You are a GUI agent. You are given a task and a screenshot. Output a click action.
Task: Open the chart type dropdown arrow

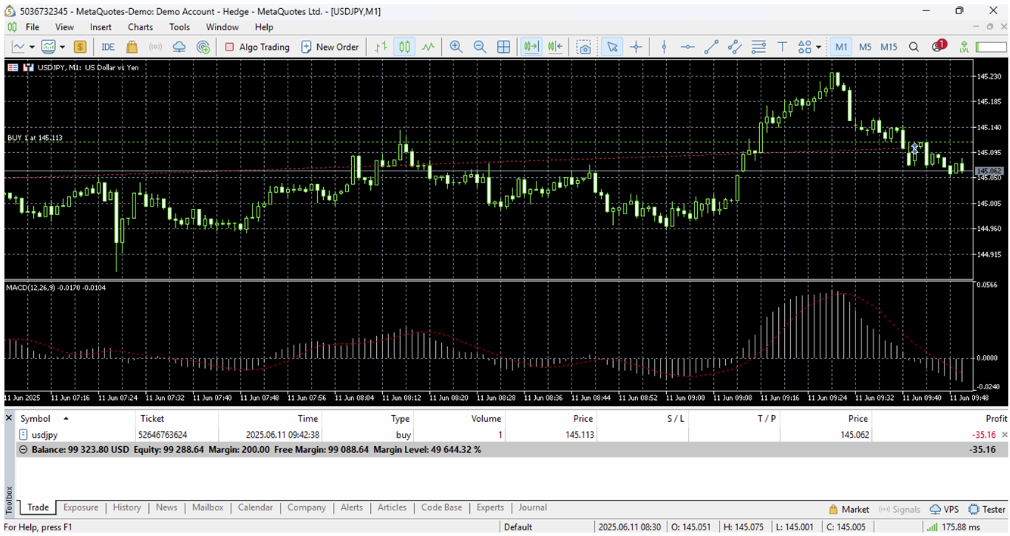tap(32, 47)
